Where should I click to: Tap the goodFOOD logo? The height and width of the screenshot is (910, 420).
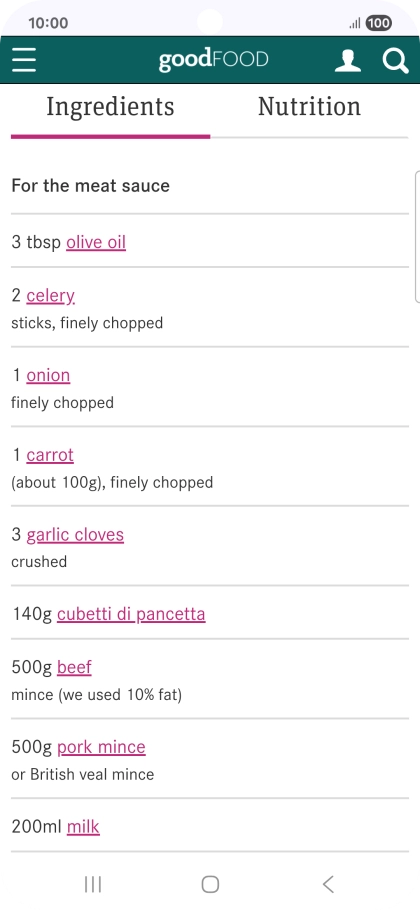[x=213, y=60]
